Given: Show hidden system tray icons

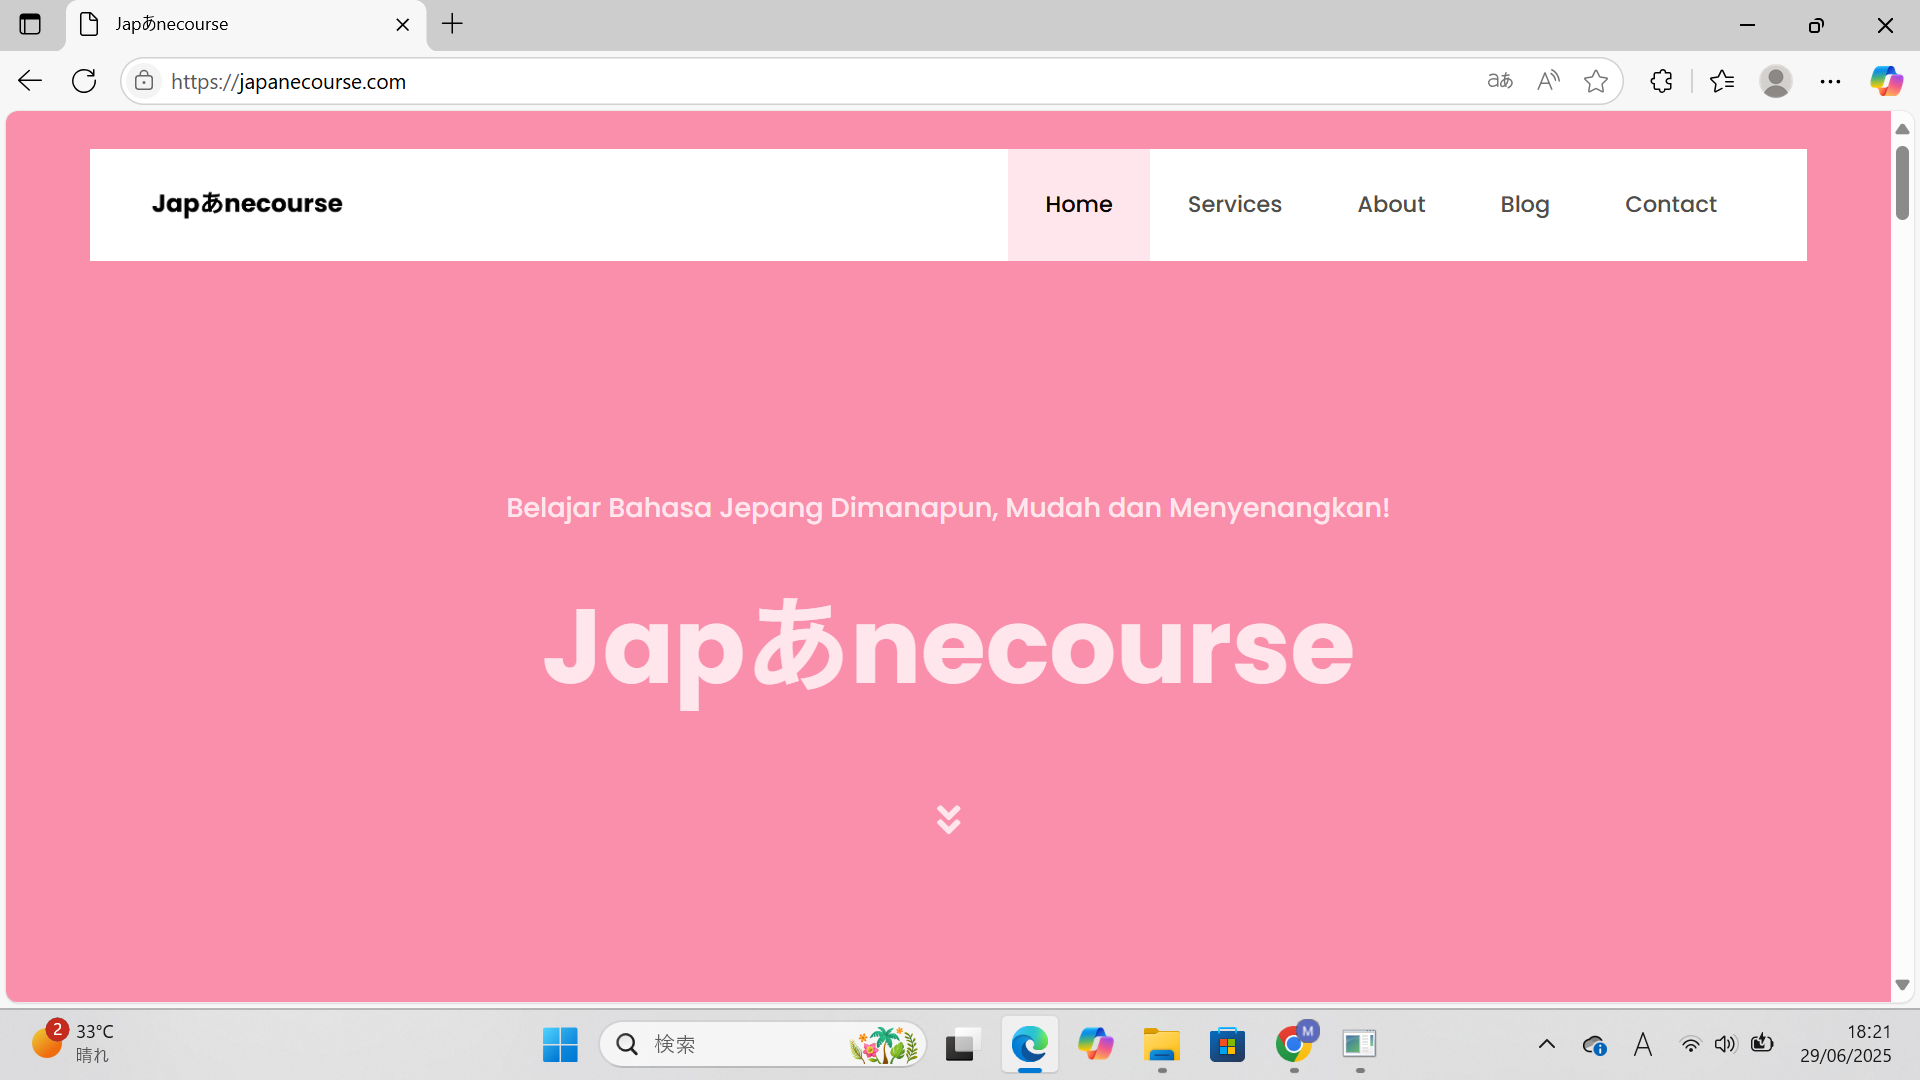Looking at the screenshot, I should [x=1546, y=1045].
